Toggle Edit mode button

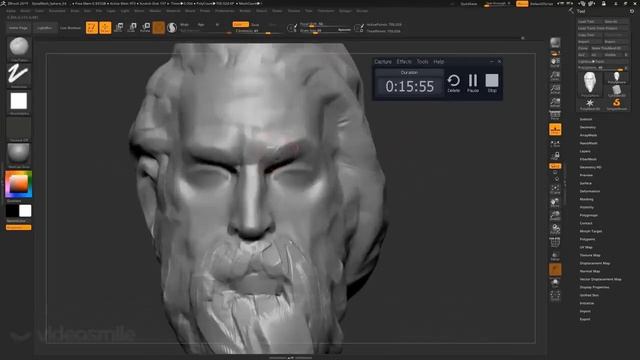tap(92, 28)
